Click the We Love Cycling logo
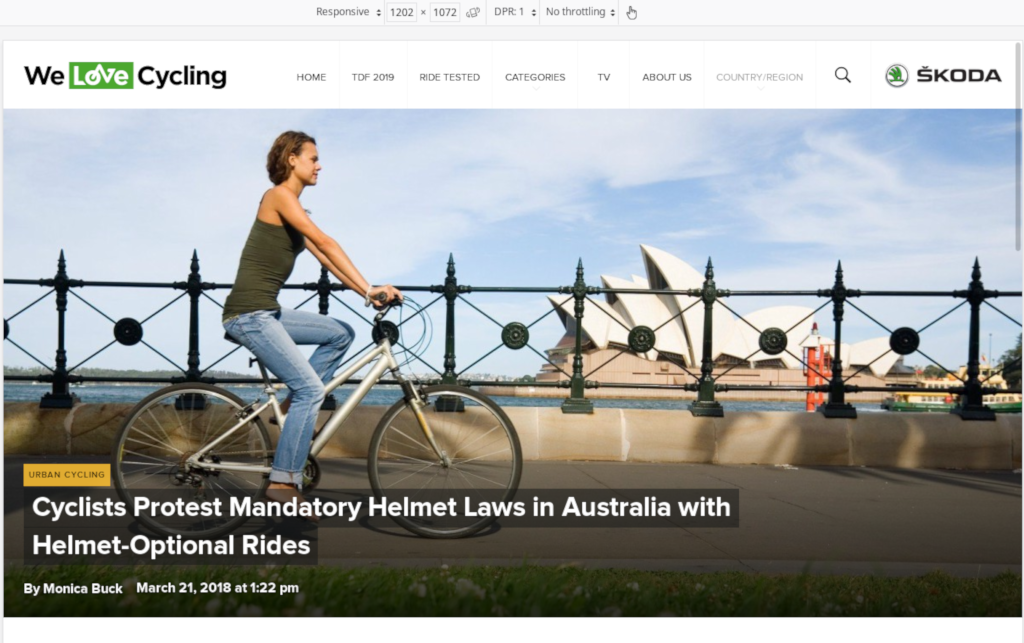1024x643 pixels. pyautogui.click(x=125, y=76)
